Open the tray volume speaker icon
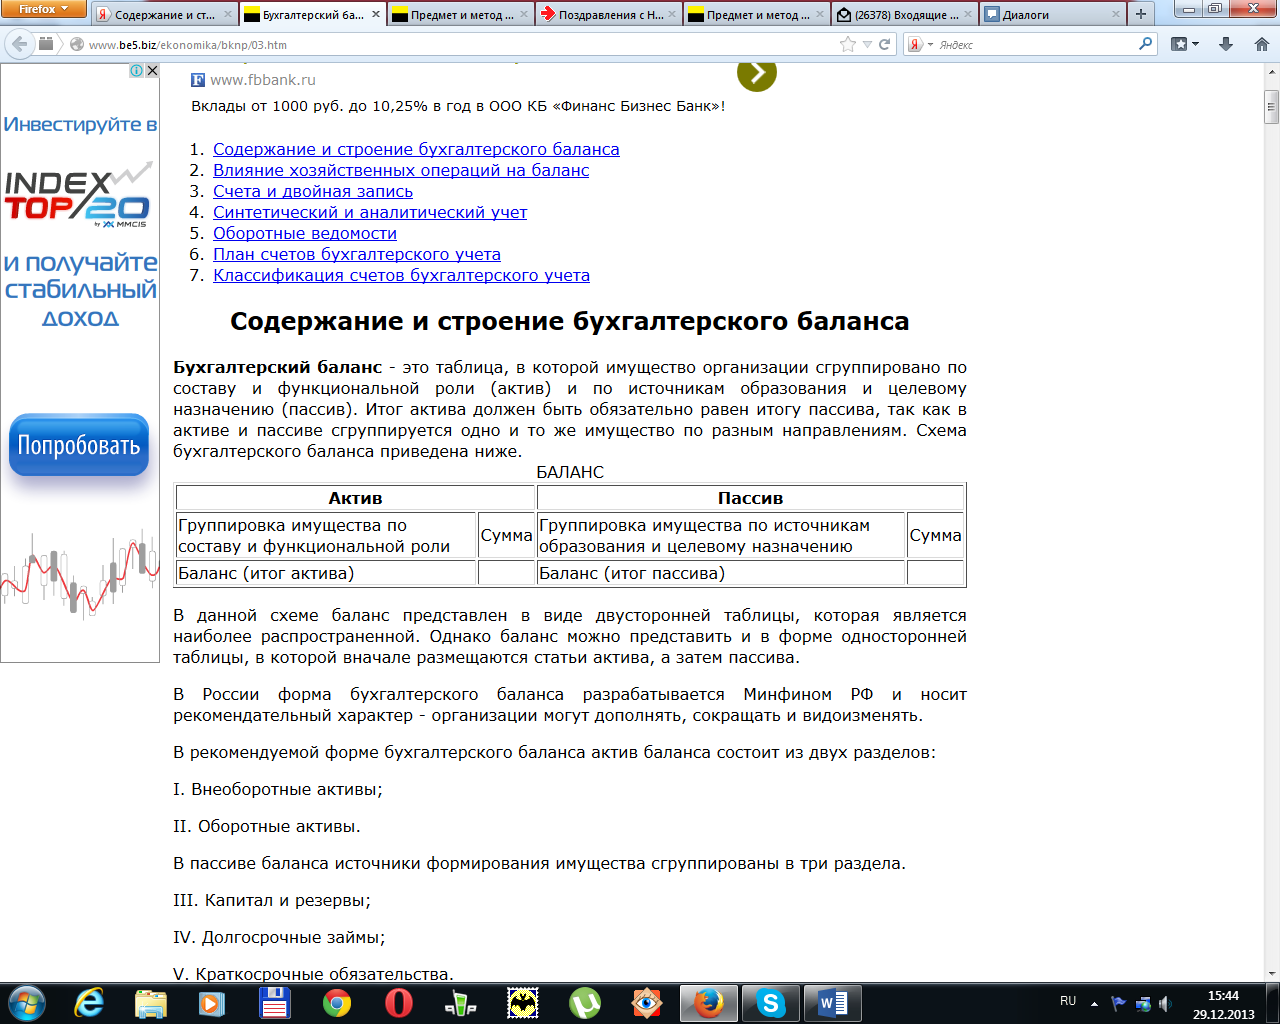Image resolution: width=1280 pixels, height=1024 pixels. 1165,1003
